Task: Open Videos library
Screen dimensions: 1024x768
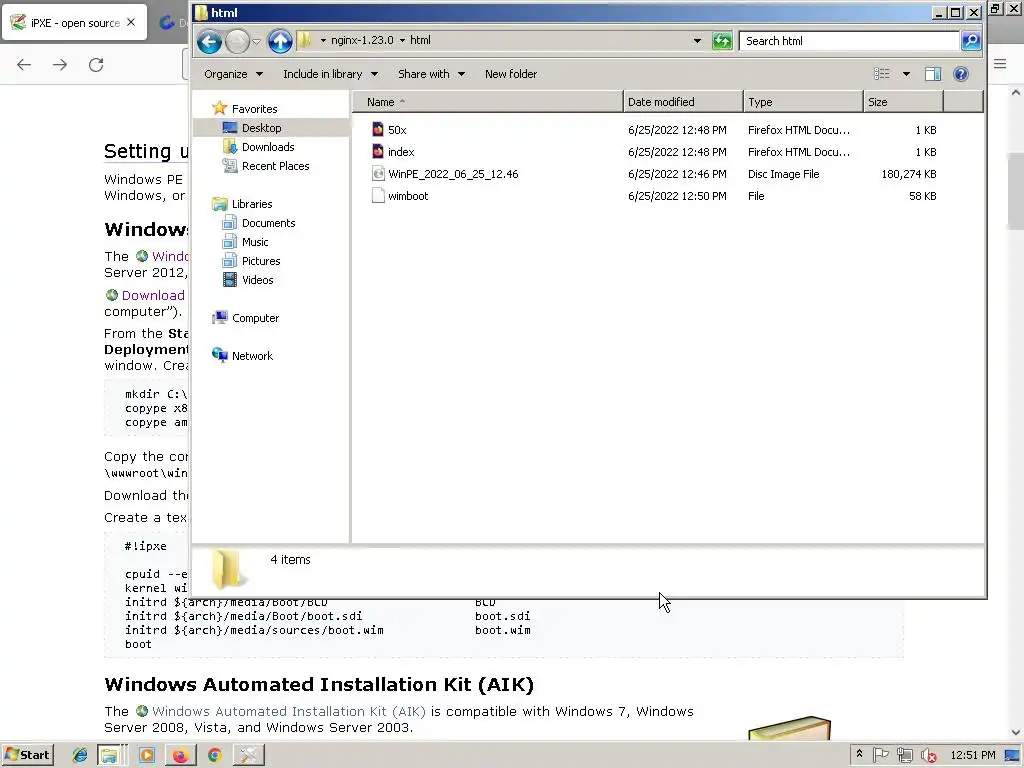Action: (x=257, y=280)
